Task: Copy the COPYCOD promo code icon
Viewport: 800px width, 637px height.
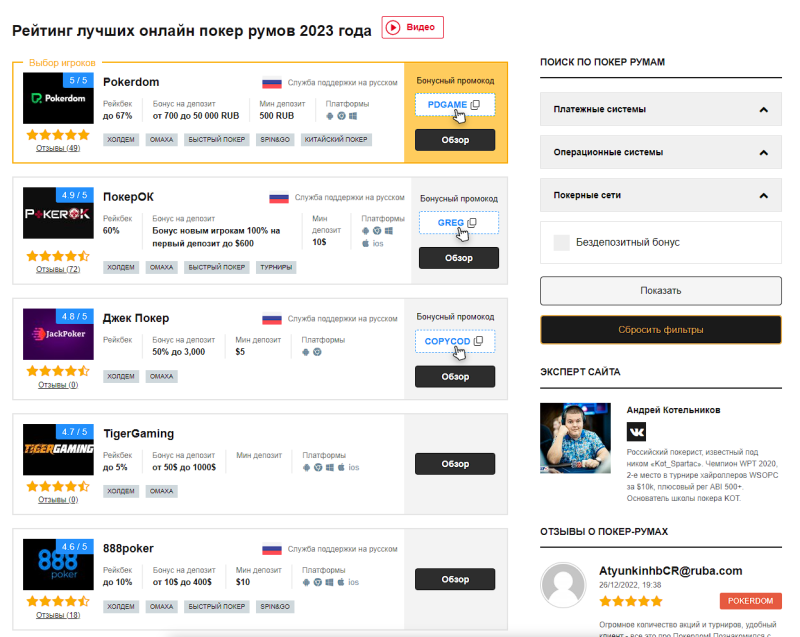Action: click(x=478, y=341)
